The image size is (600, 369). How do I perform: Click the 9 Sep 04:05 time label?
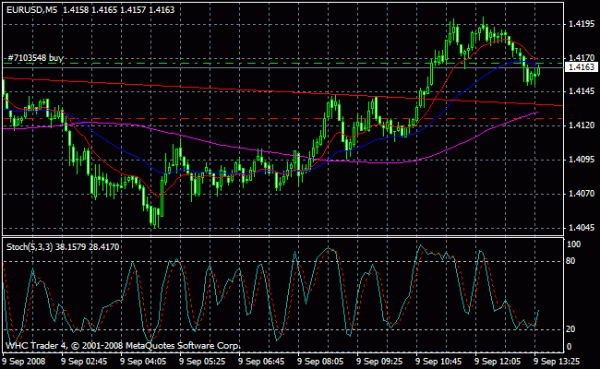[143, 361]
